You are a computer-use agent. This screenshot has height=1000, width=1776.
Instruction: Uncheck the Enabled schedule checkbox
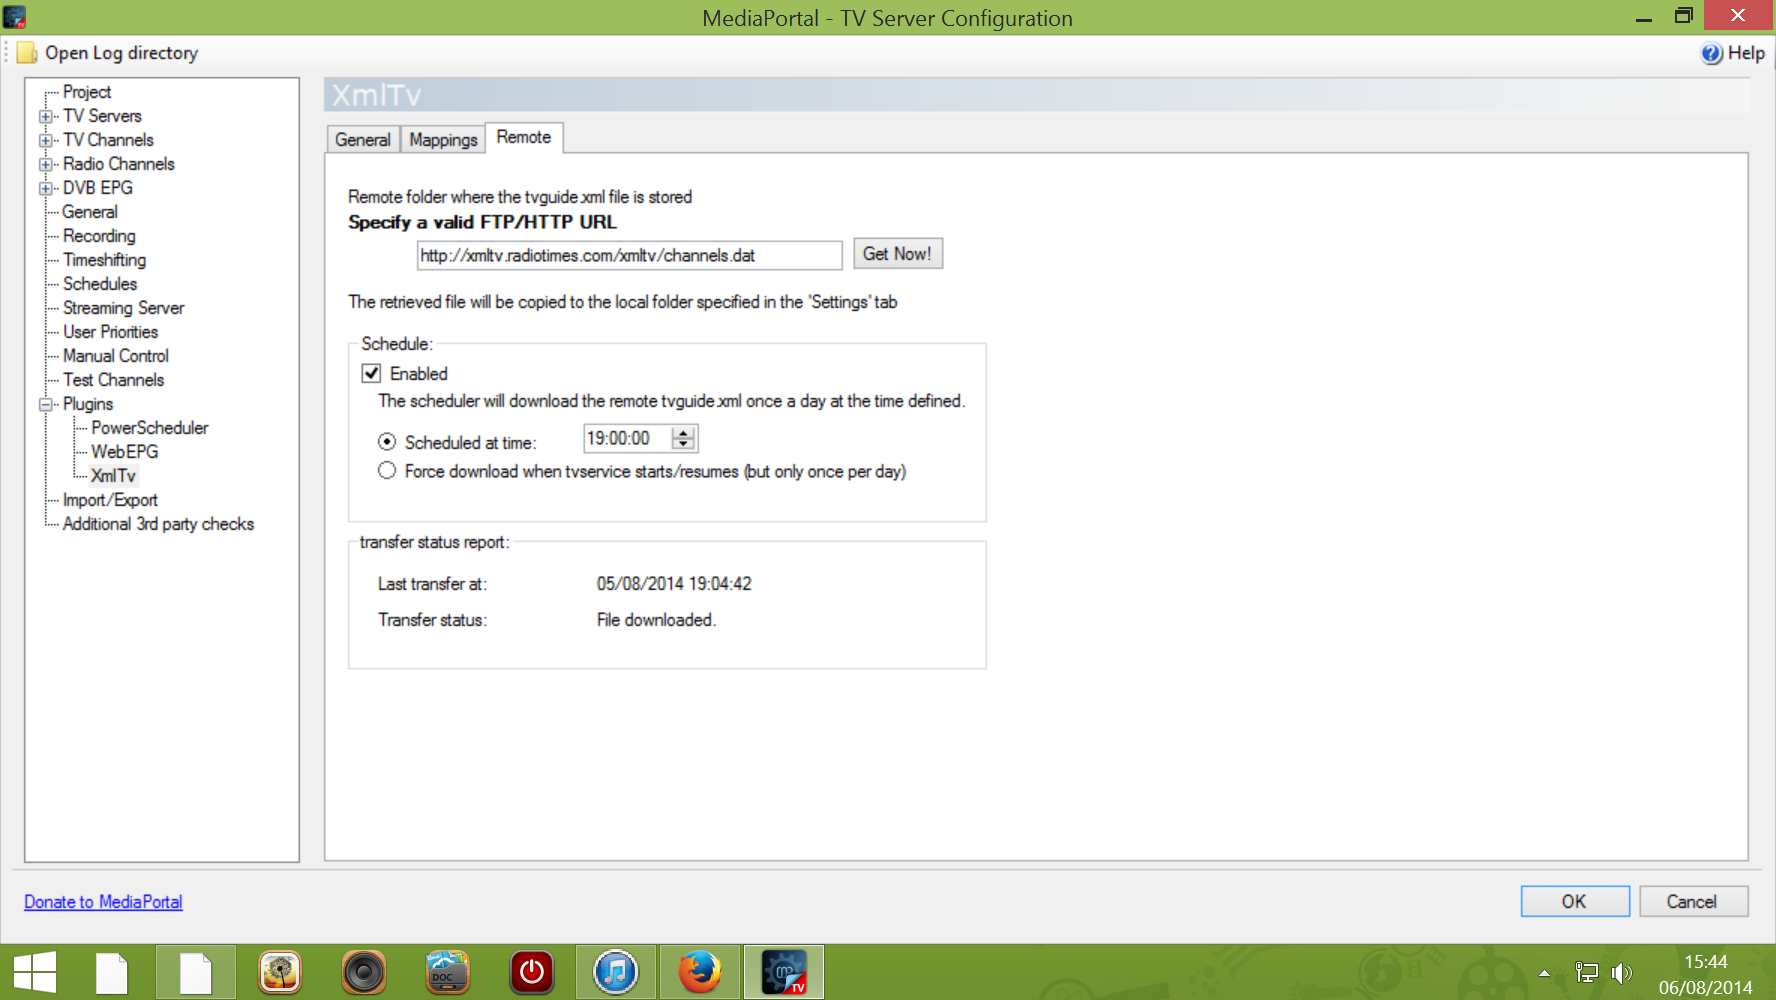(x=372, y=374)
